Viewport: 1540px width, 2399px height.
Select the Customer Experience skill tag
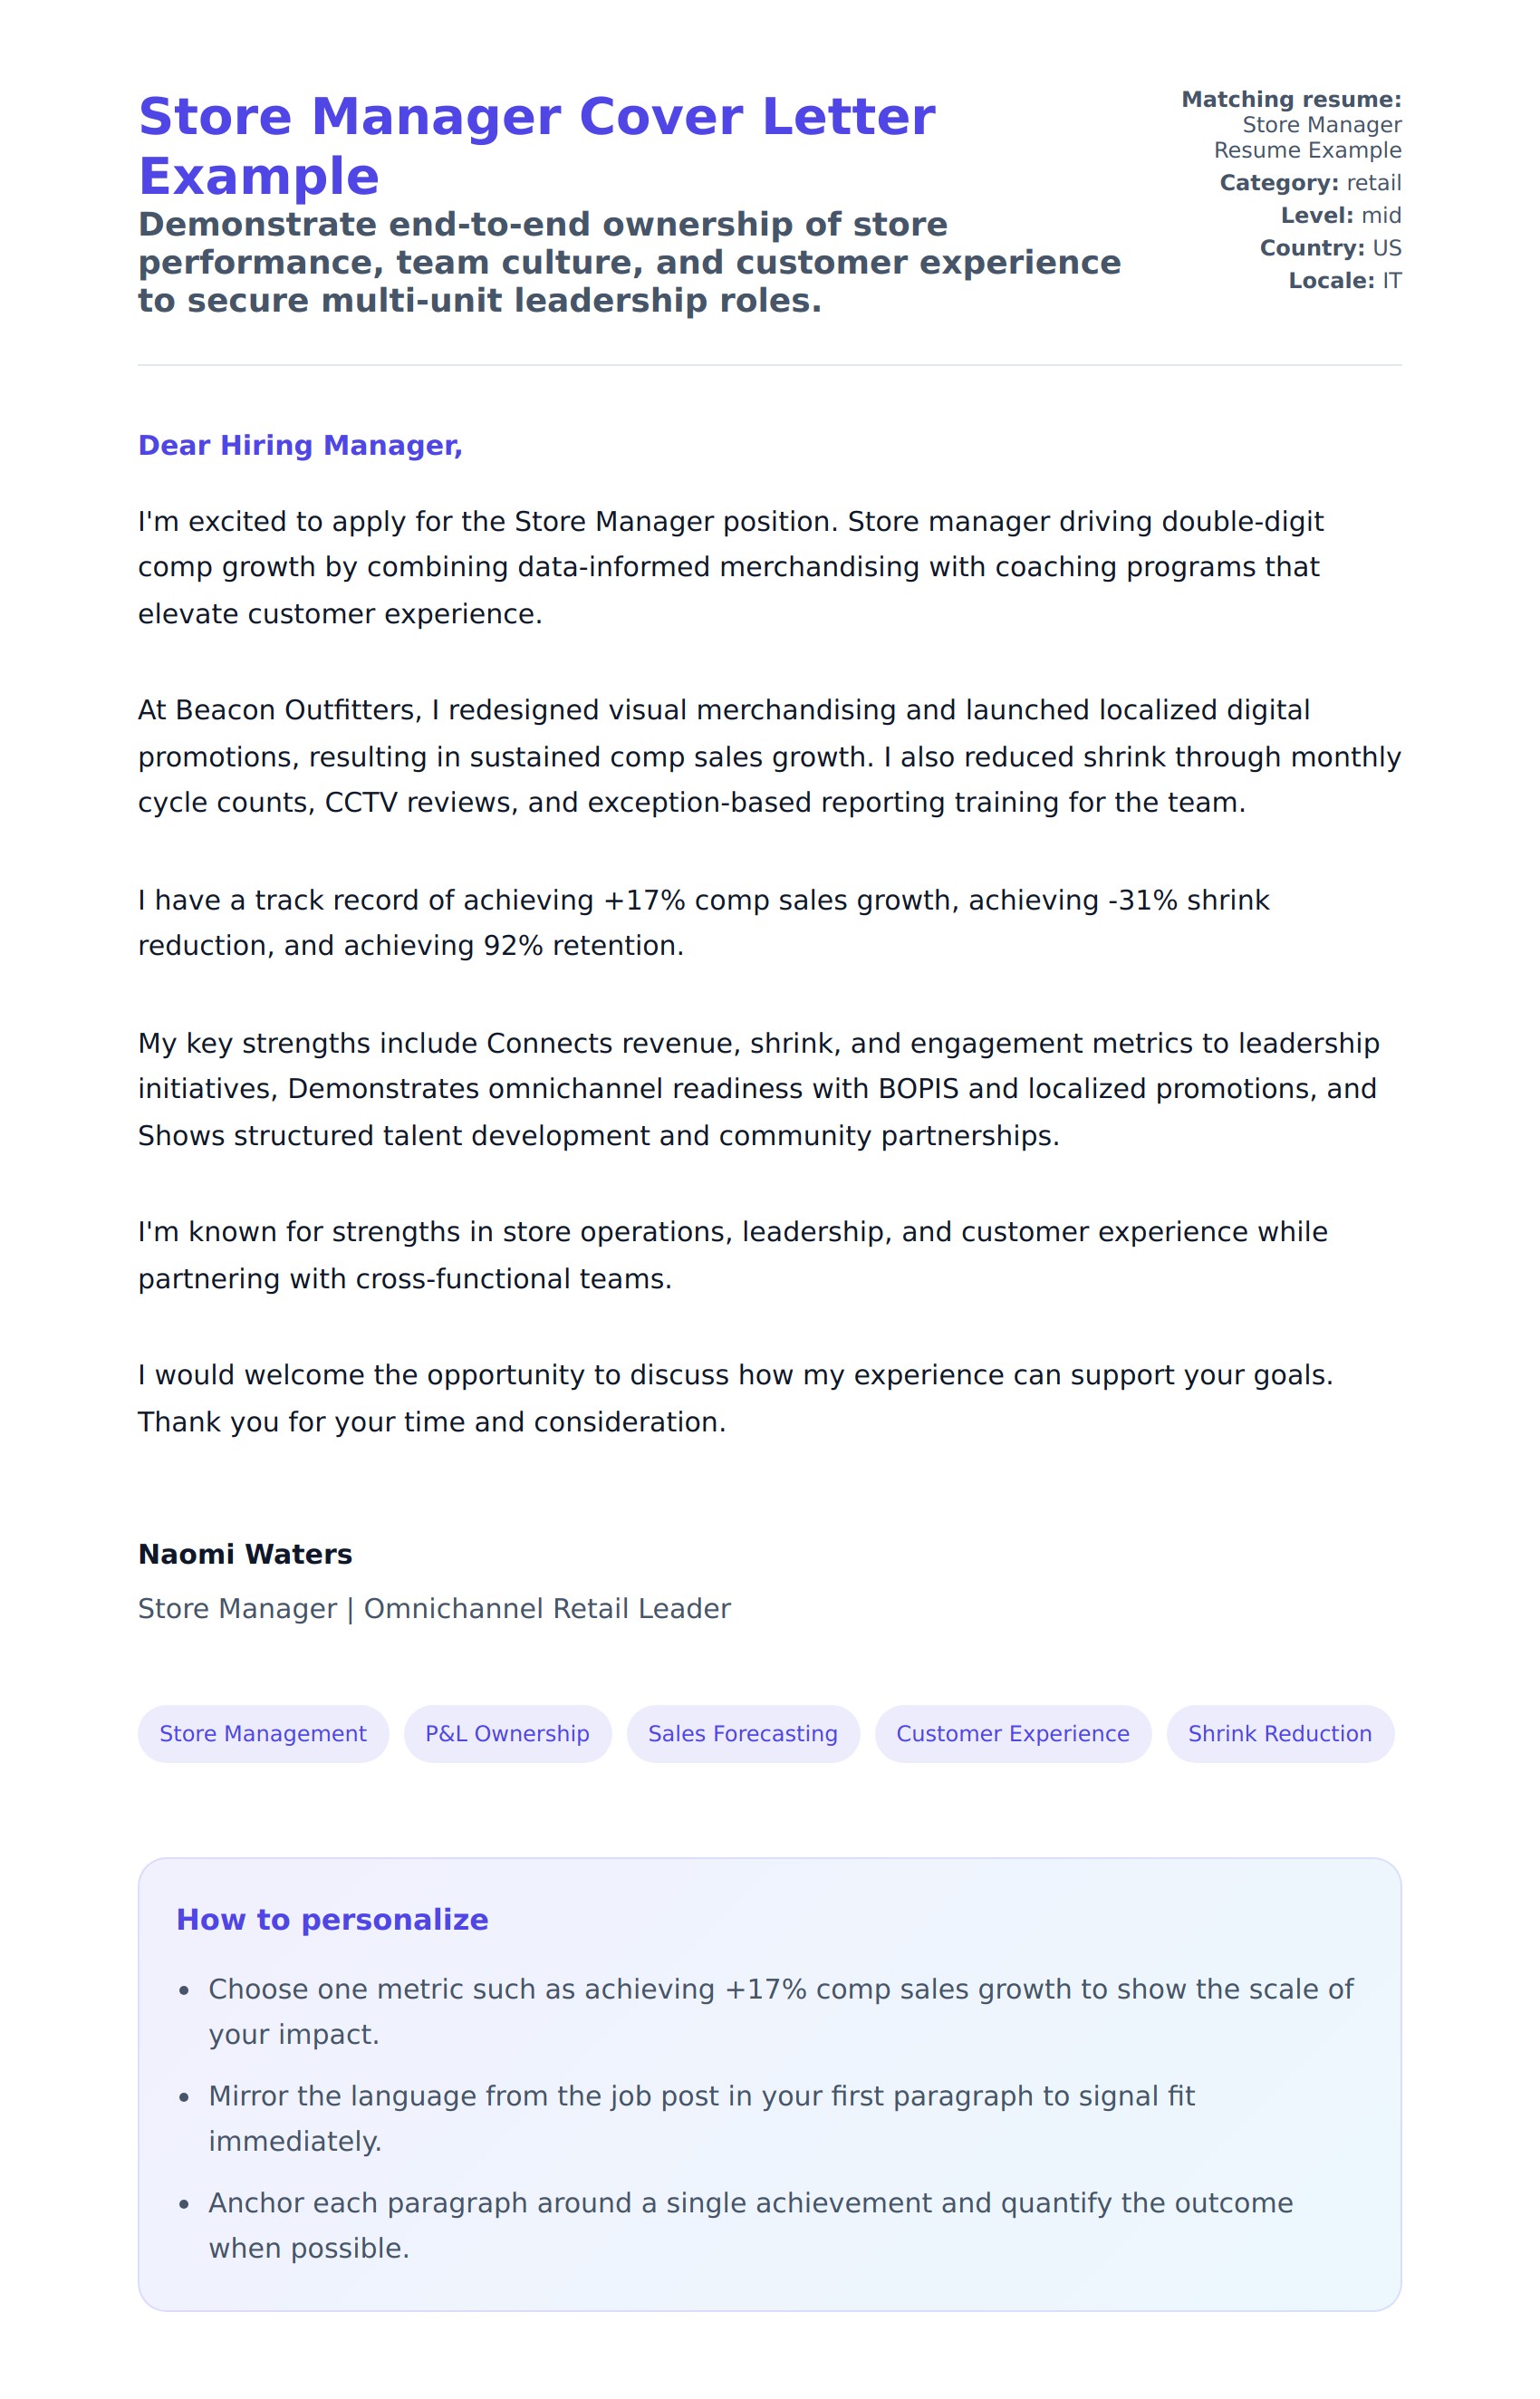click(x=1012, y=1733)
